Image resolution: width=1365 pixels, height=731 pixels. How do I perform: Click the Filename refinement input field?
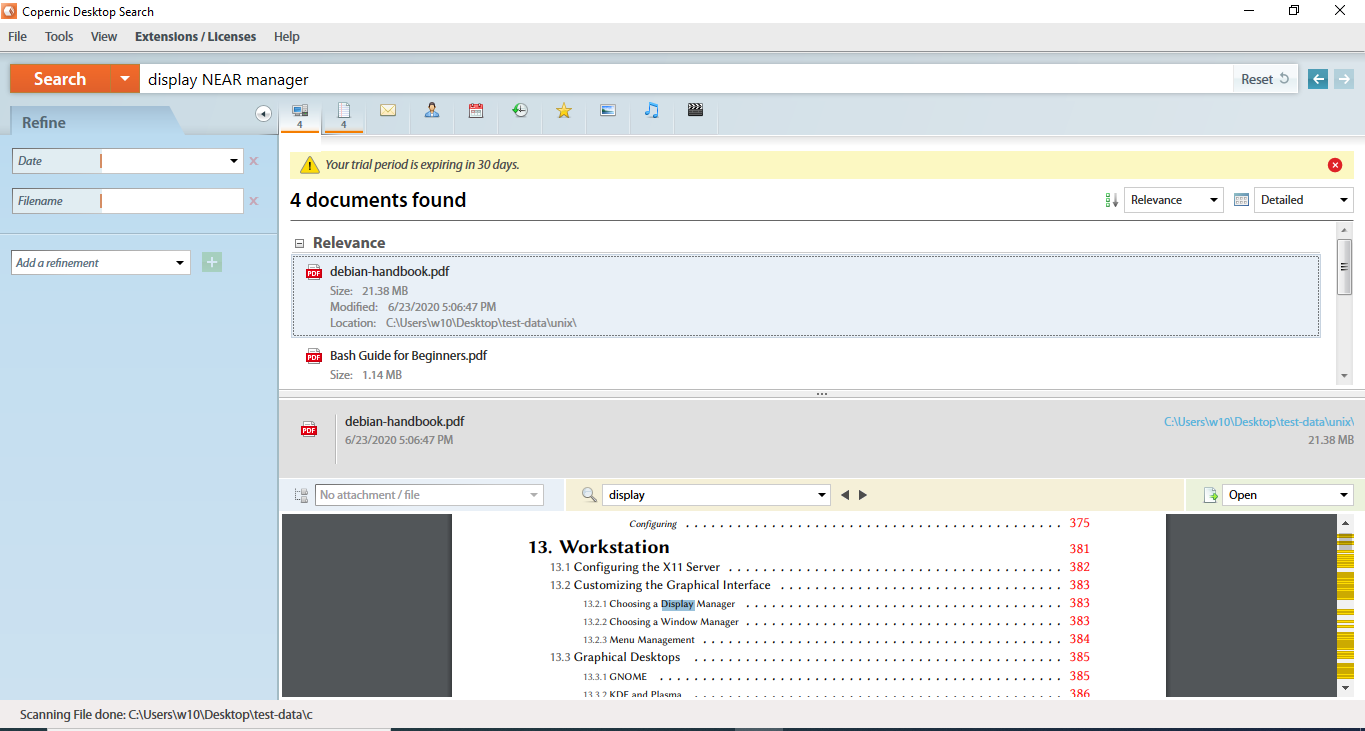click(171, 201)
